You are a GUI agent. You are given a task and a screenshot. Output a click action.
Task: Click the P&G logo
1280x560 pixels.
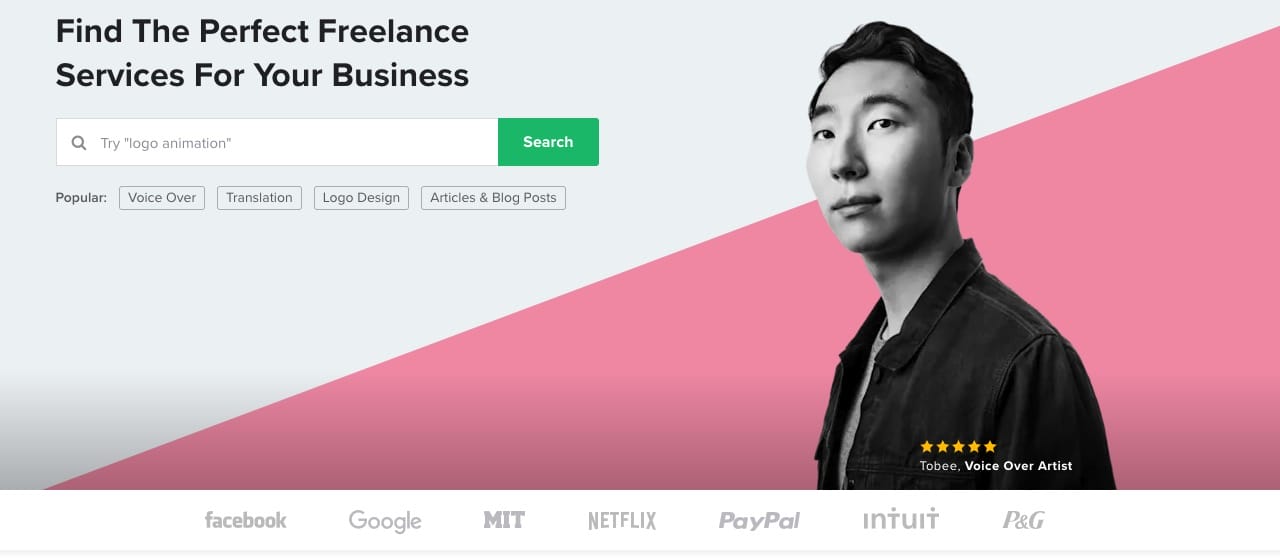coord(1024,520)
